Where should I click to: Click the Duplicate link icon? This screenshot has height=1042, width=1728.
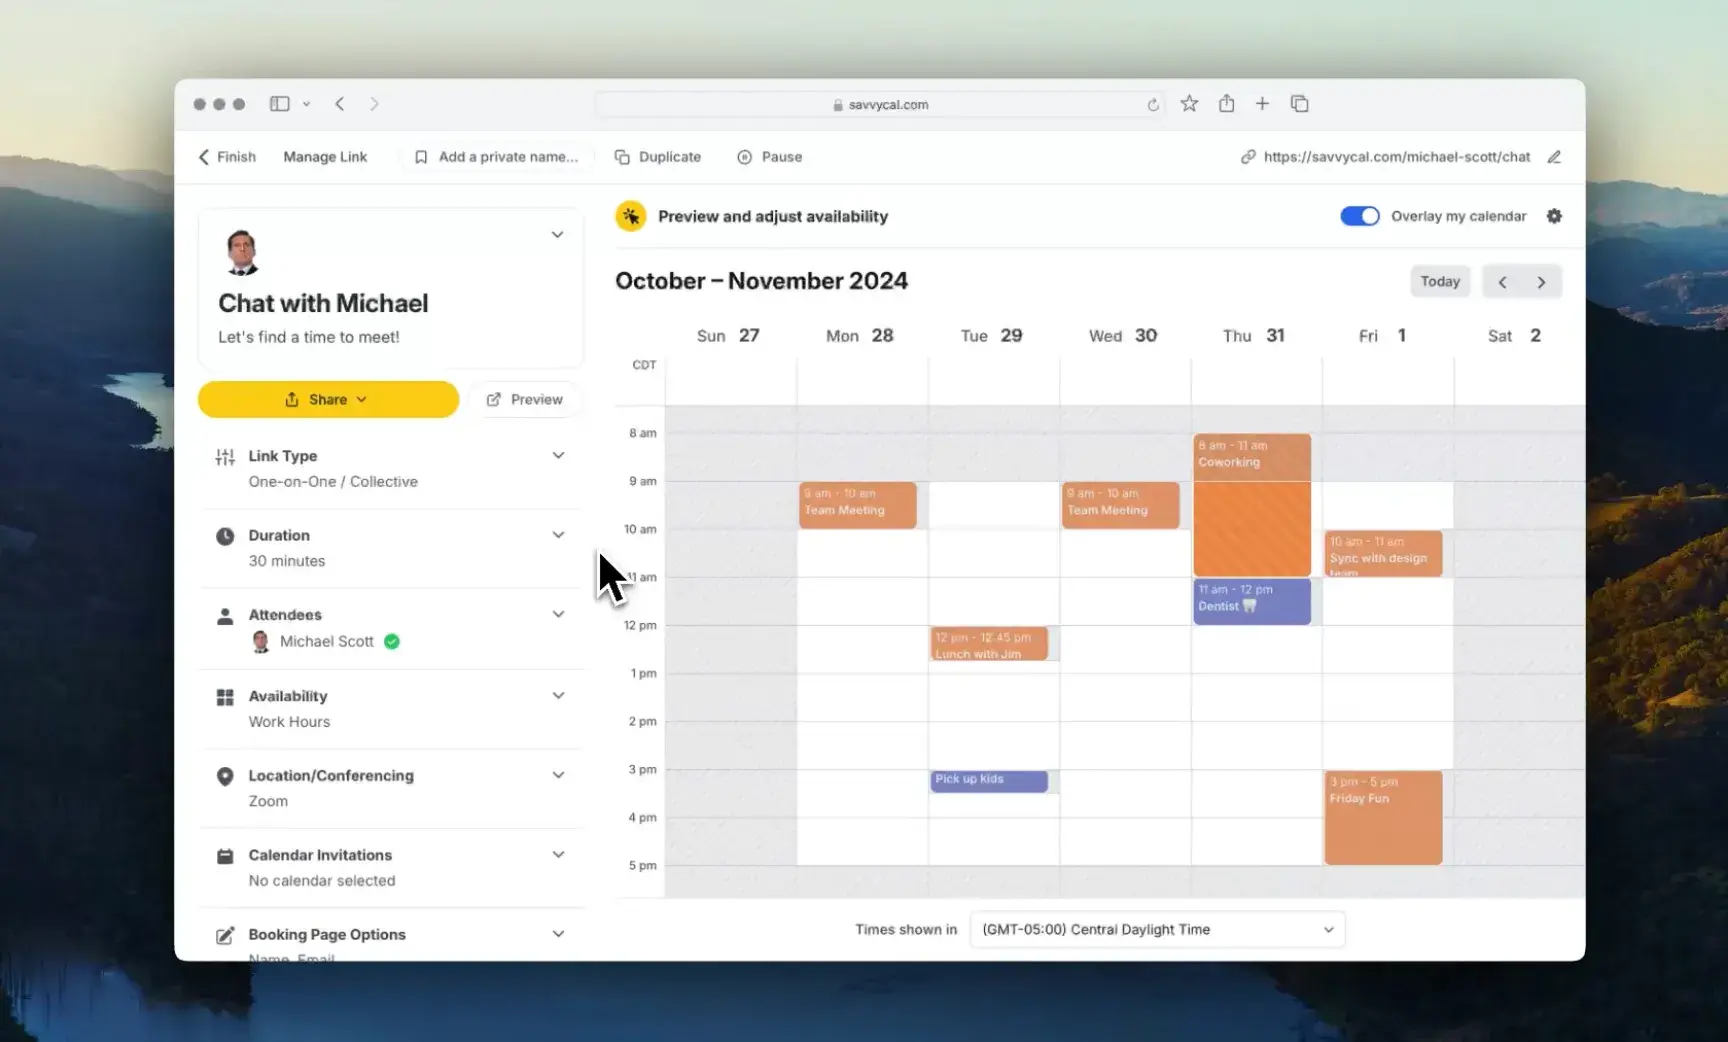tap(623, 156)
